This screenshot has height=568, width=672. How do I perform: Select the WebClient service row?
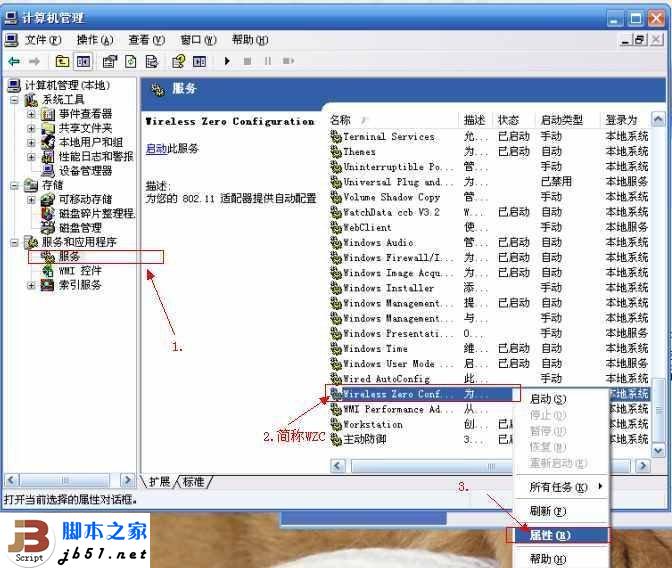489,228
